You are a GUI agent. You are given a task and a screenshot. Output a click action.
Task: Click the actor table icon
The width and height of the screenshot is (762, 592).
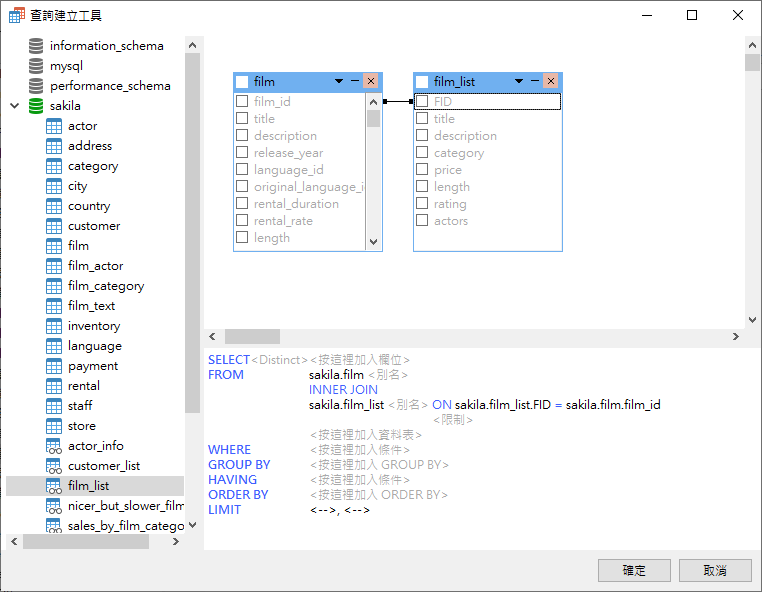click(54, 126)
